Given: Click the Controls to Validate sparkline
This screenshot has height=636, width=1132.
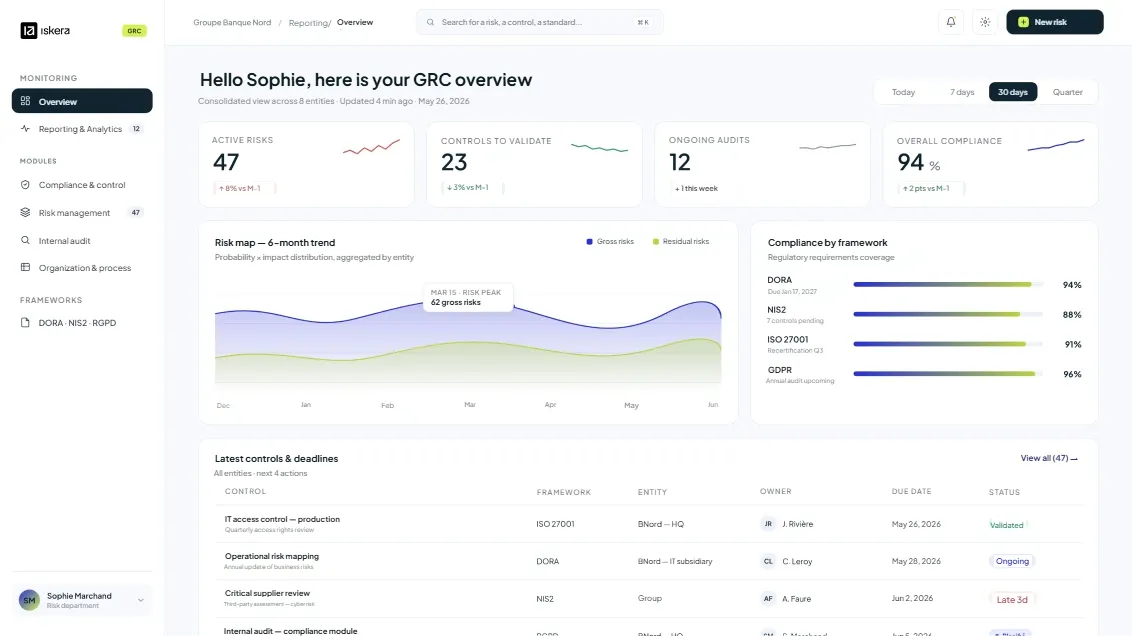Looking at the screenshot, I should coord(599,148).
